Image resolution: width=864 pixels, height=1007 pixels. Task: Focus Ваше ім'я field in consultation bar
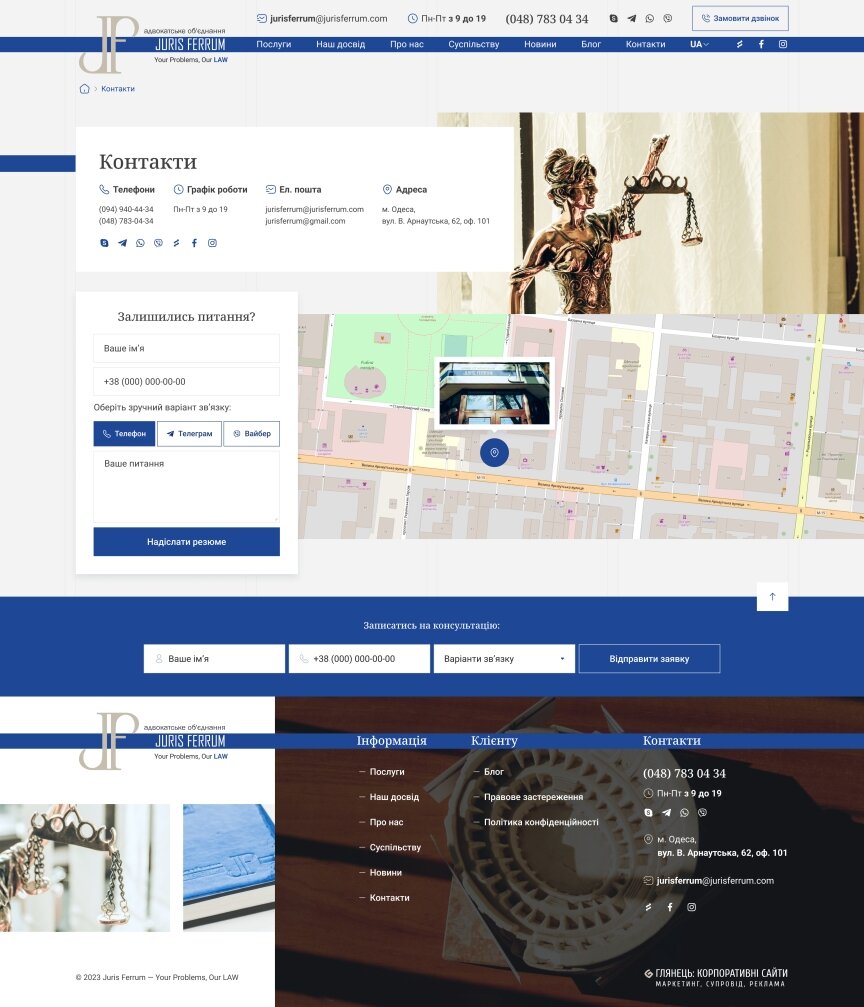coord(214,659)
